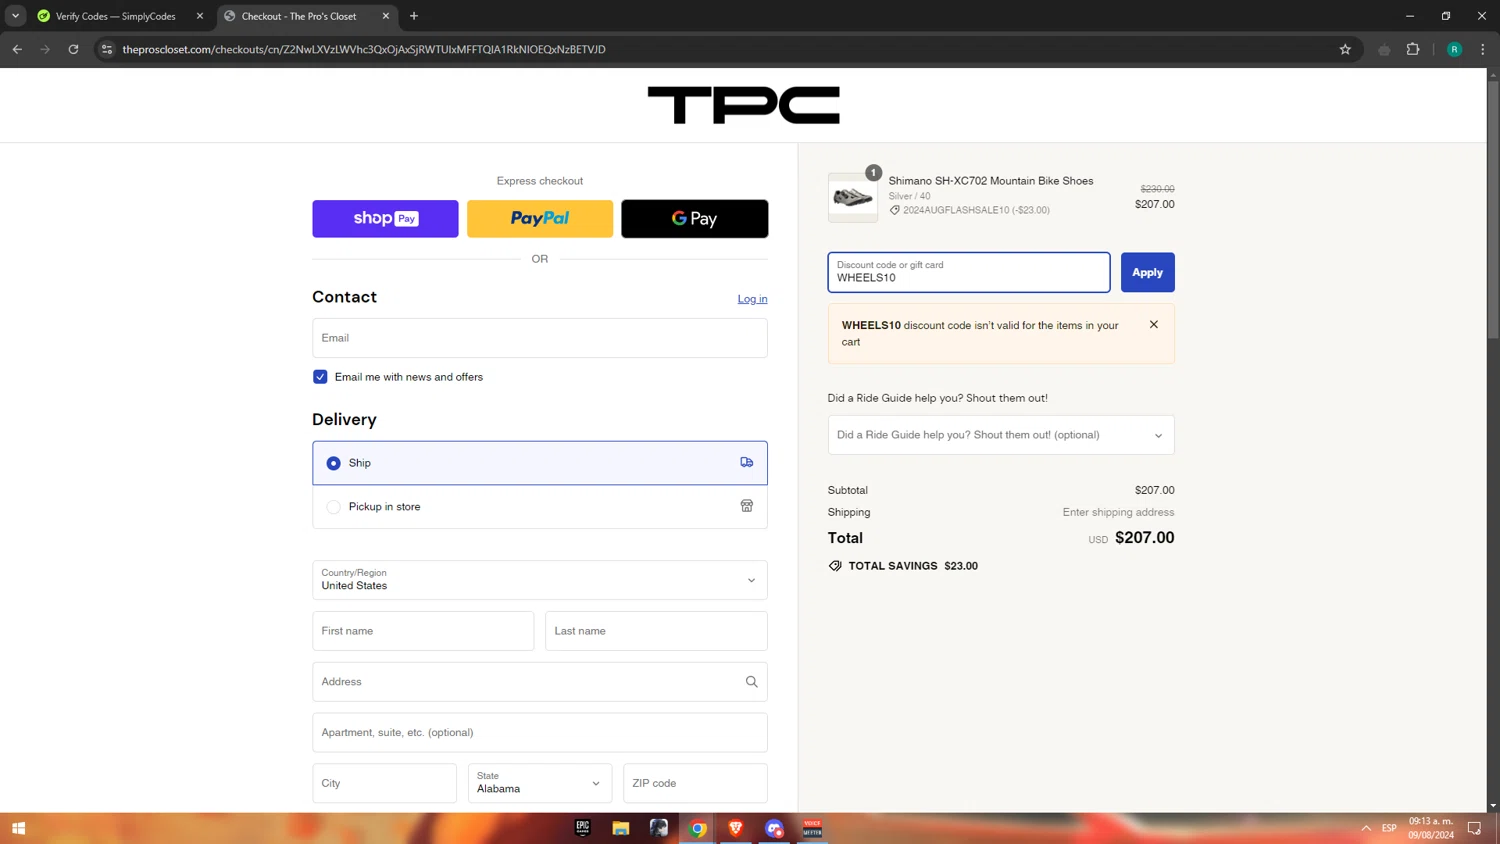Apply the WHEELS10 discount code

pyautogui.click(x=1147, y=272)
